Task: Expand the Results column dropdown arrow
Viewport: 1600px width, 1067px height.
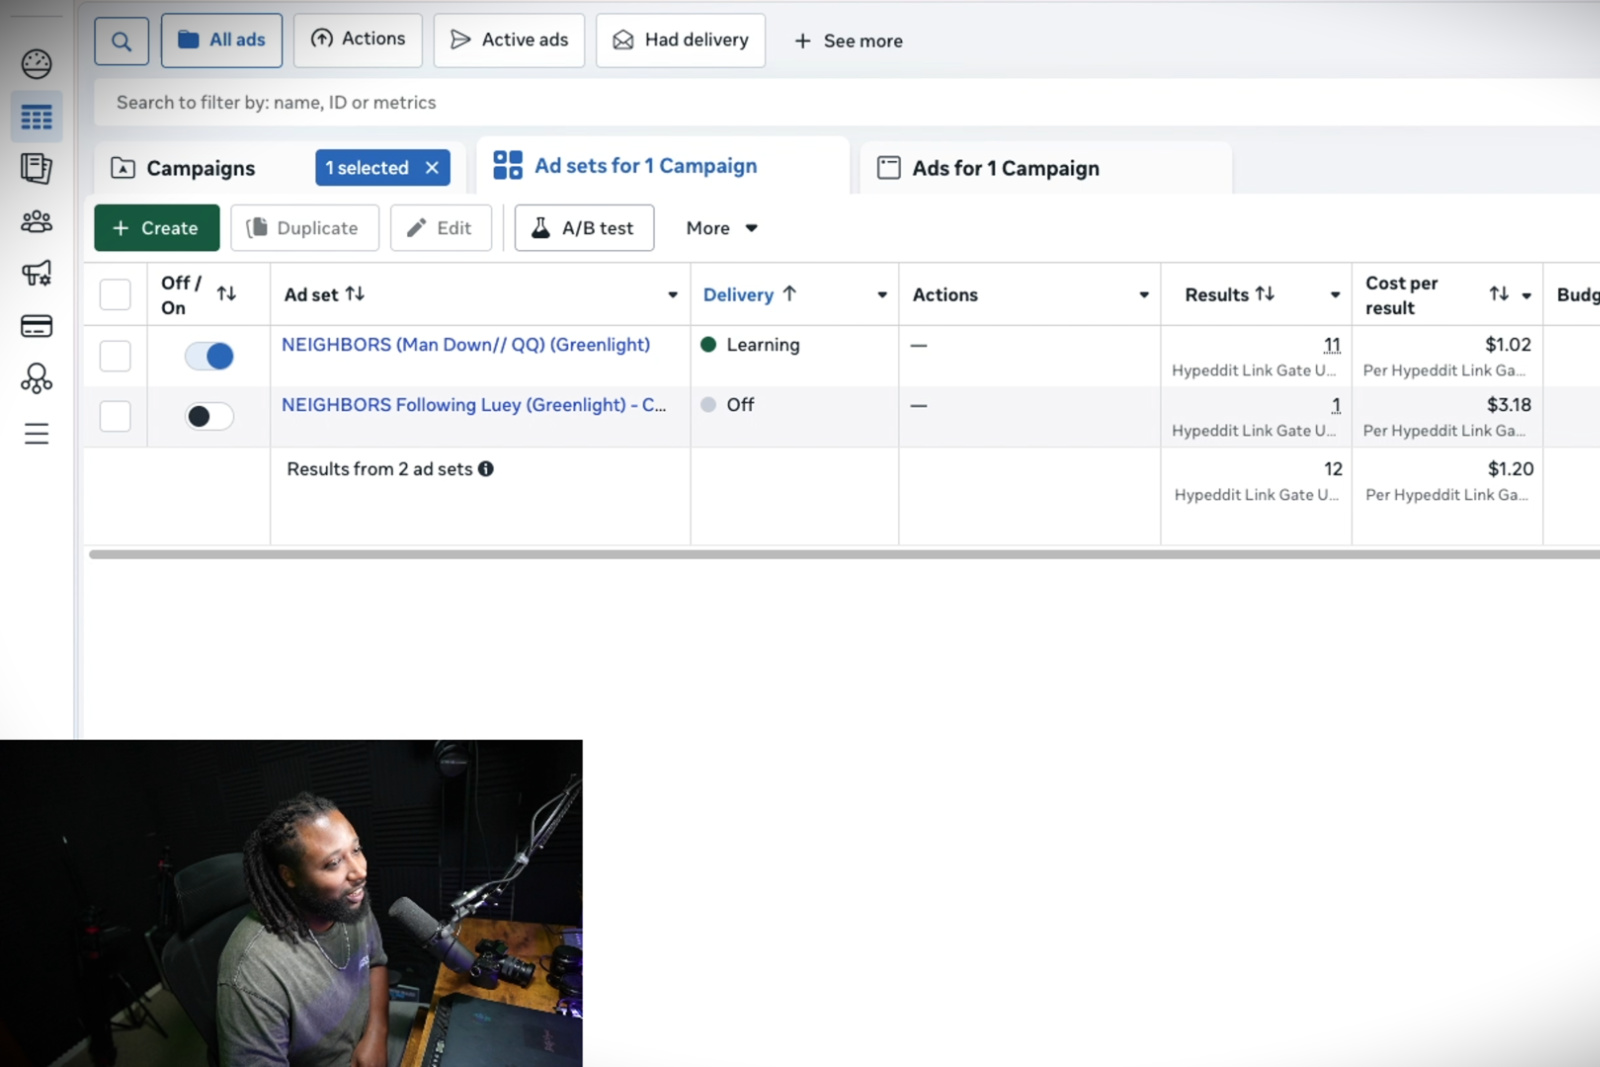Action: pyautogui.click(x=1334, y=295)
